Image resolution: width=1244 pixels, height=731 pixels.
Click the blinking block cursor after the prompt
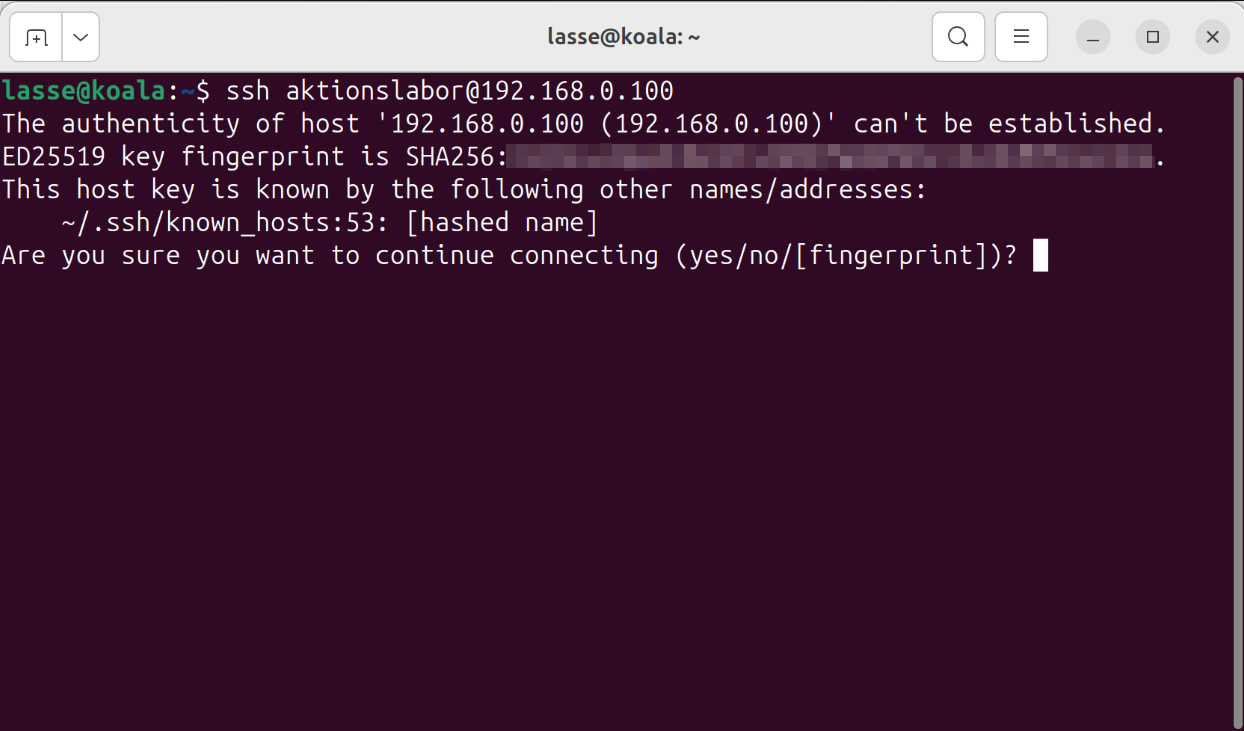[x=1040, y=256]
